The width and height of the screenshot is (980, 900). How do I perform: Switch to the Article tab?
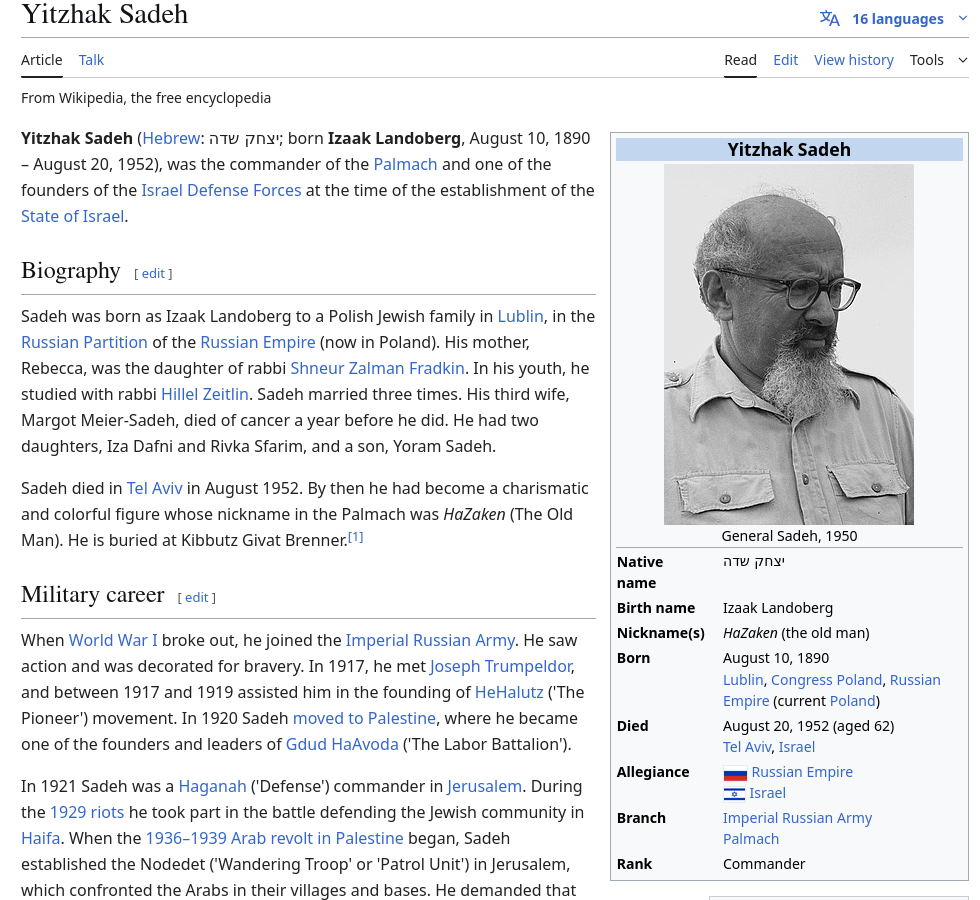42,60
